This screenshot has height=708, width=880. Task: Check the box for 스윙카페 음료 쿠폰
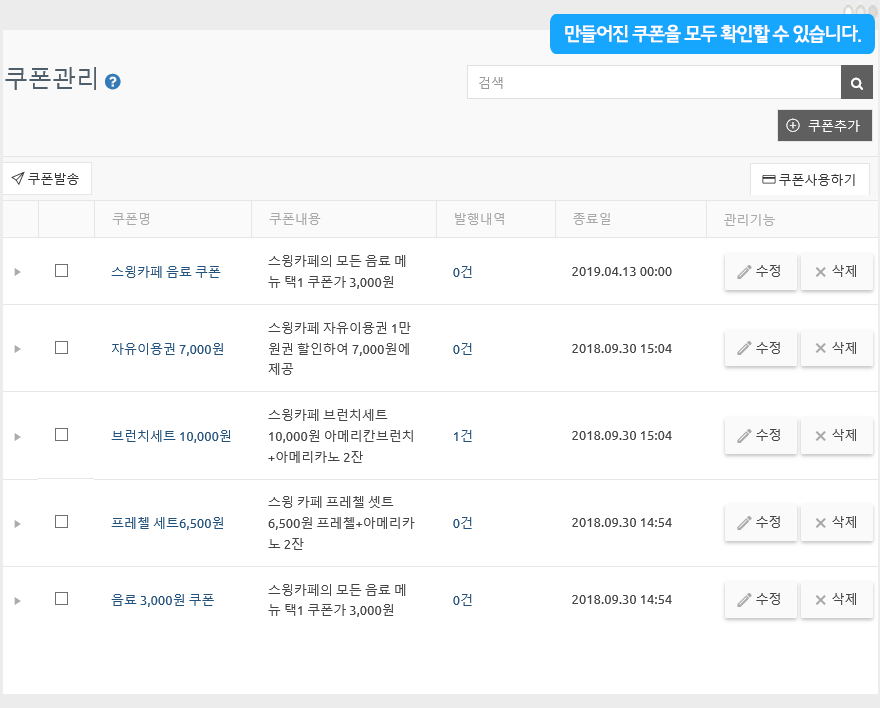pyautogui.click(x=61, y=271)
